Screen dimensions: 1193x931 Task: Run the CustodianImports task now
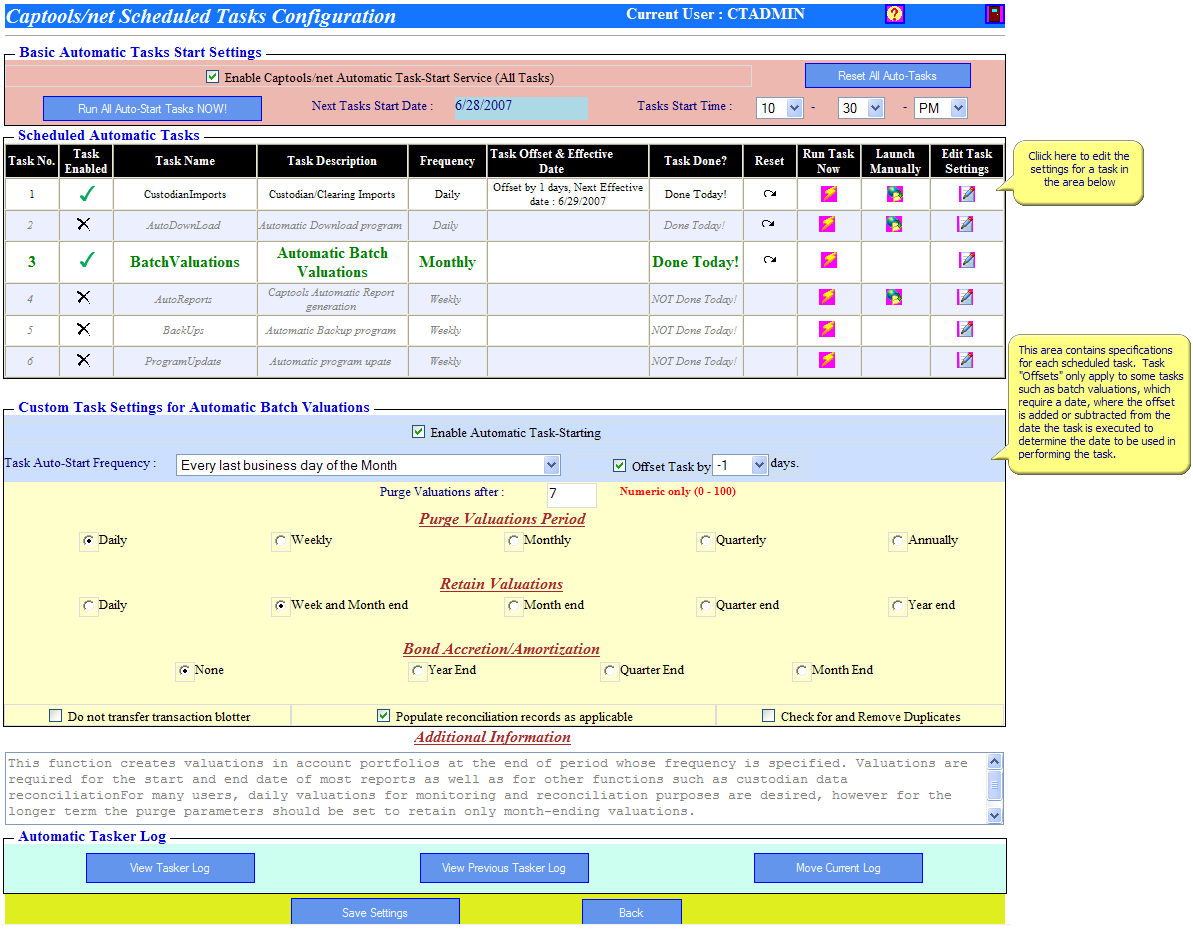click(828, 194)
